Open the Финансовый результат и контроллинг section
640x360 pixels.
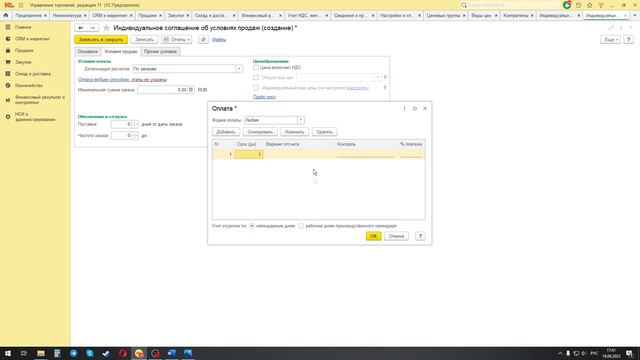(x=40, y=100)
